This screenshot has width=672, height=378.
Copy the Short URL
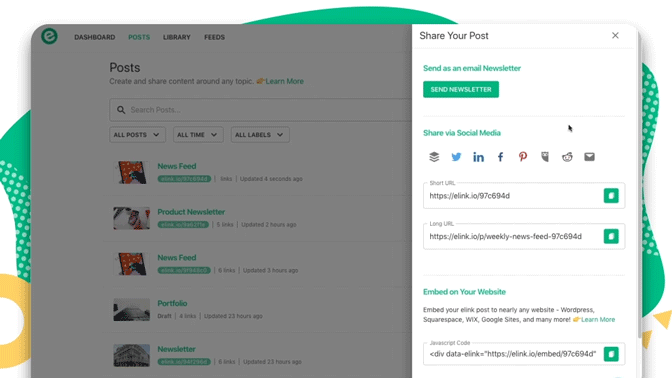coord(611,195)
